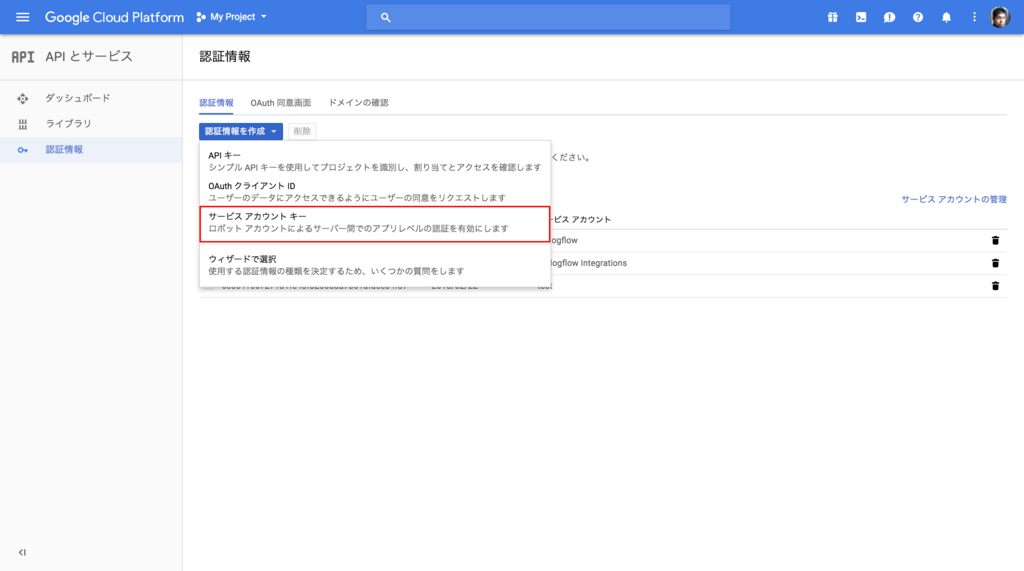
Task: Delete the Dialogflow service account key
Action: 995,240
